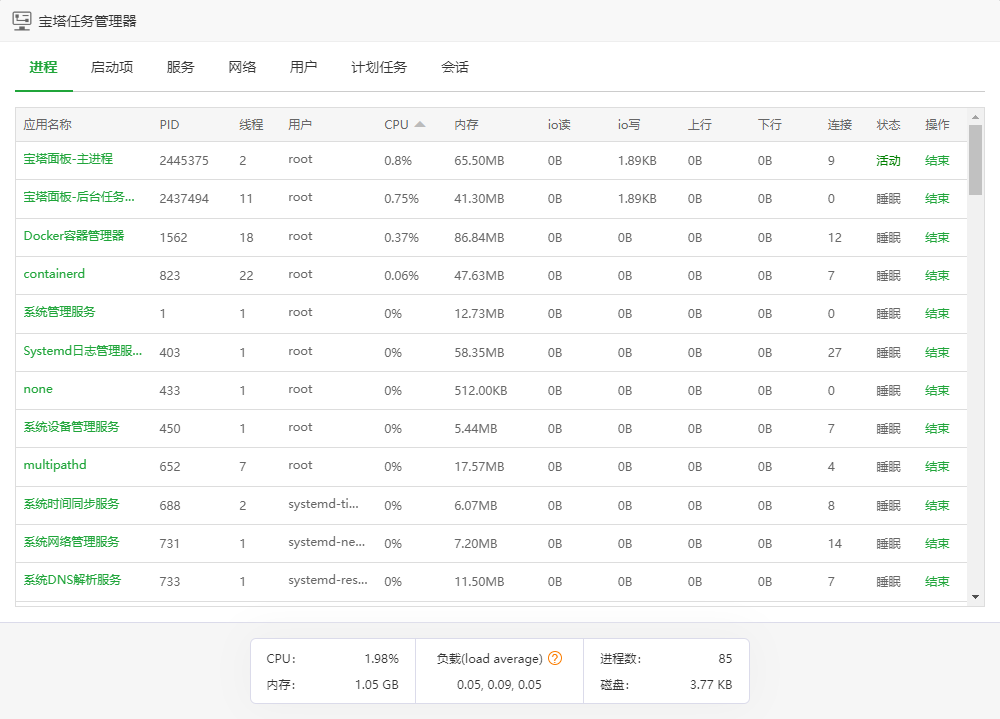Click the systemd-ne... user cell

coord(327,542)
